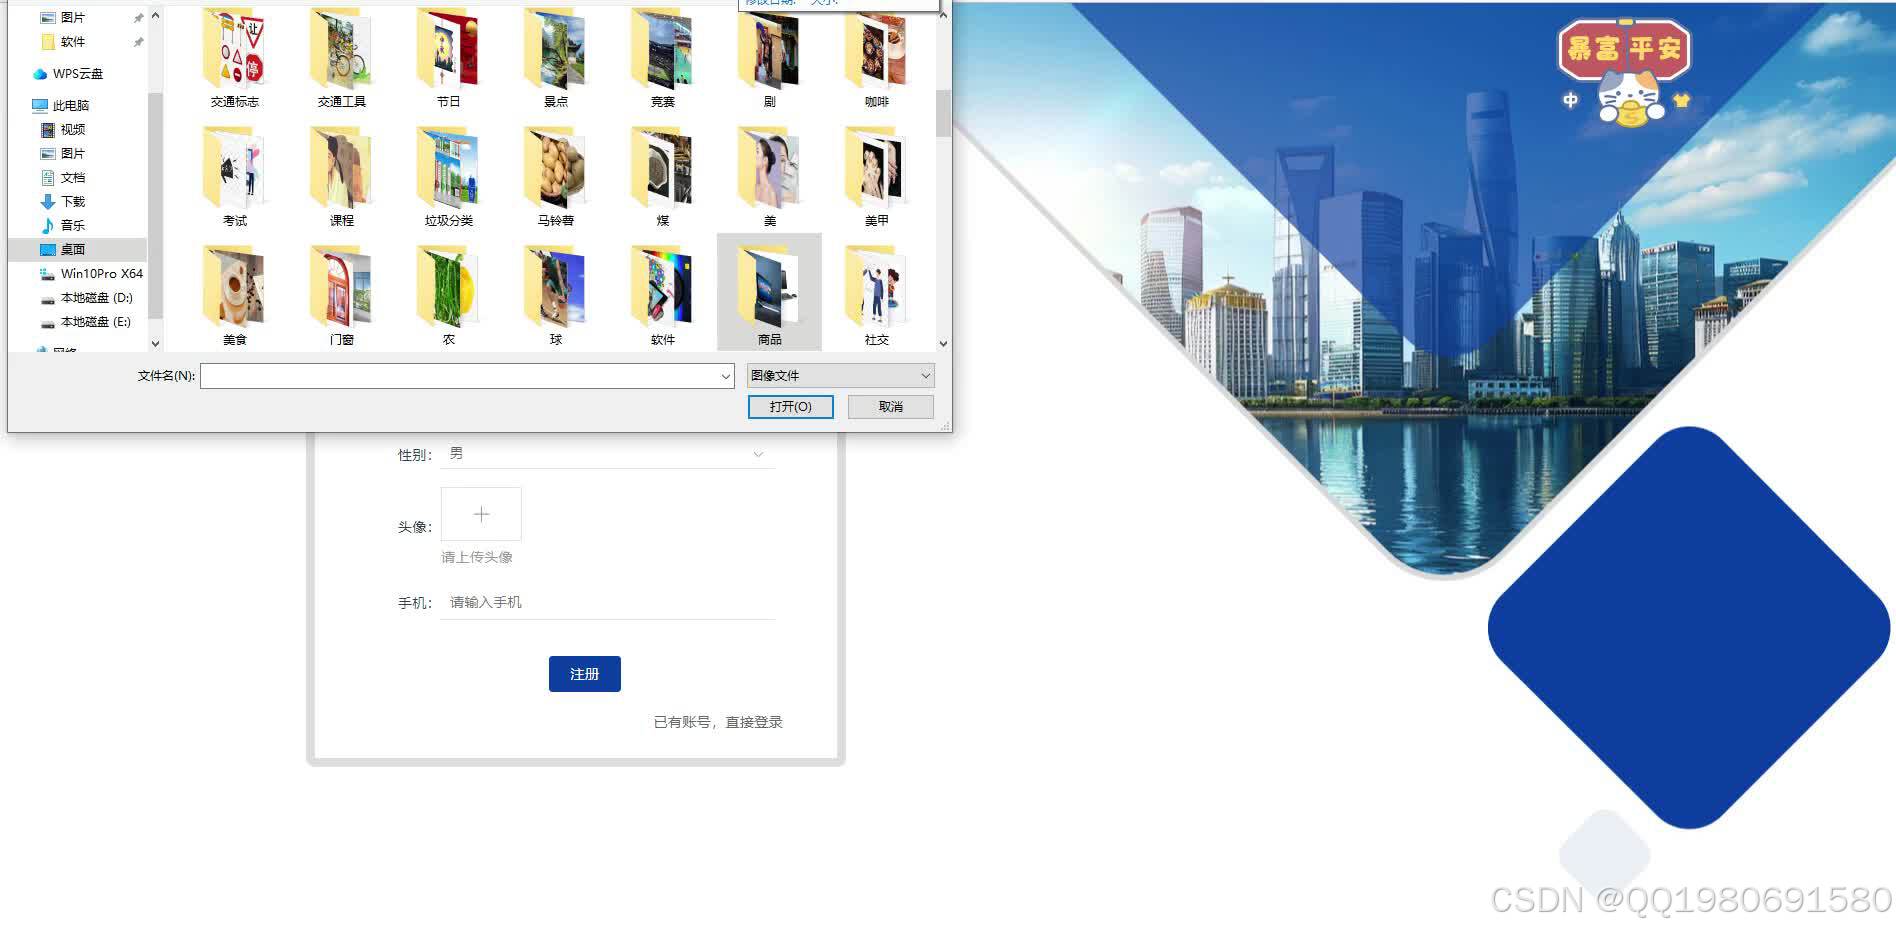Click file list scroll down arrow
Screen dimensions: 1896x932
943,343
